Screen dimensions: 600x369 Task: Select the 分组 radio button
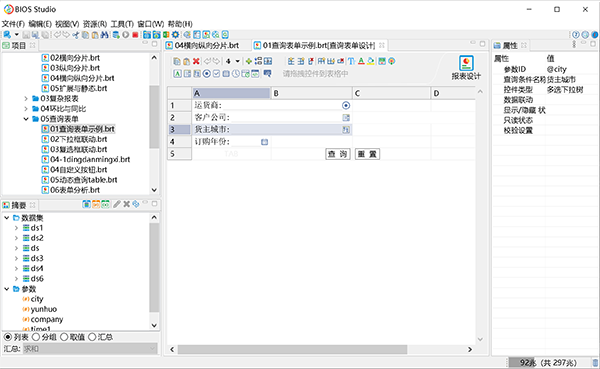tap(36, 337)
